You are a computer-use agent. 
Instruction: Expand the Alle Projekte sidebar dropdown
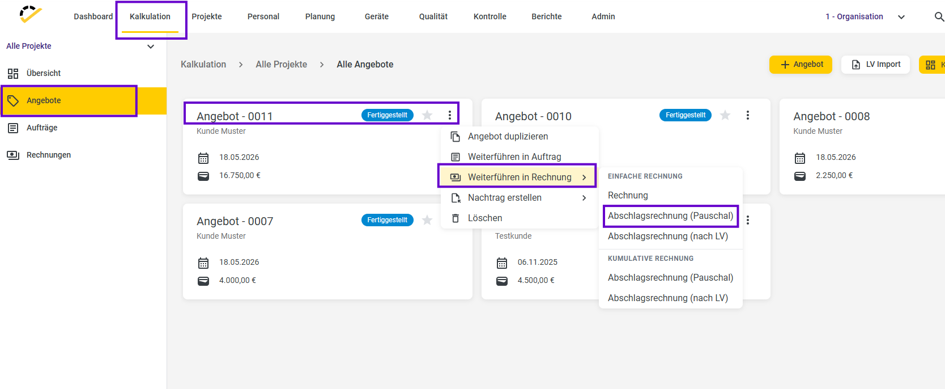[151, 46]
